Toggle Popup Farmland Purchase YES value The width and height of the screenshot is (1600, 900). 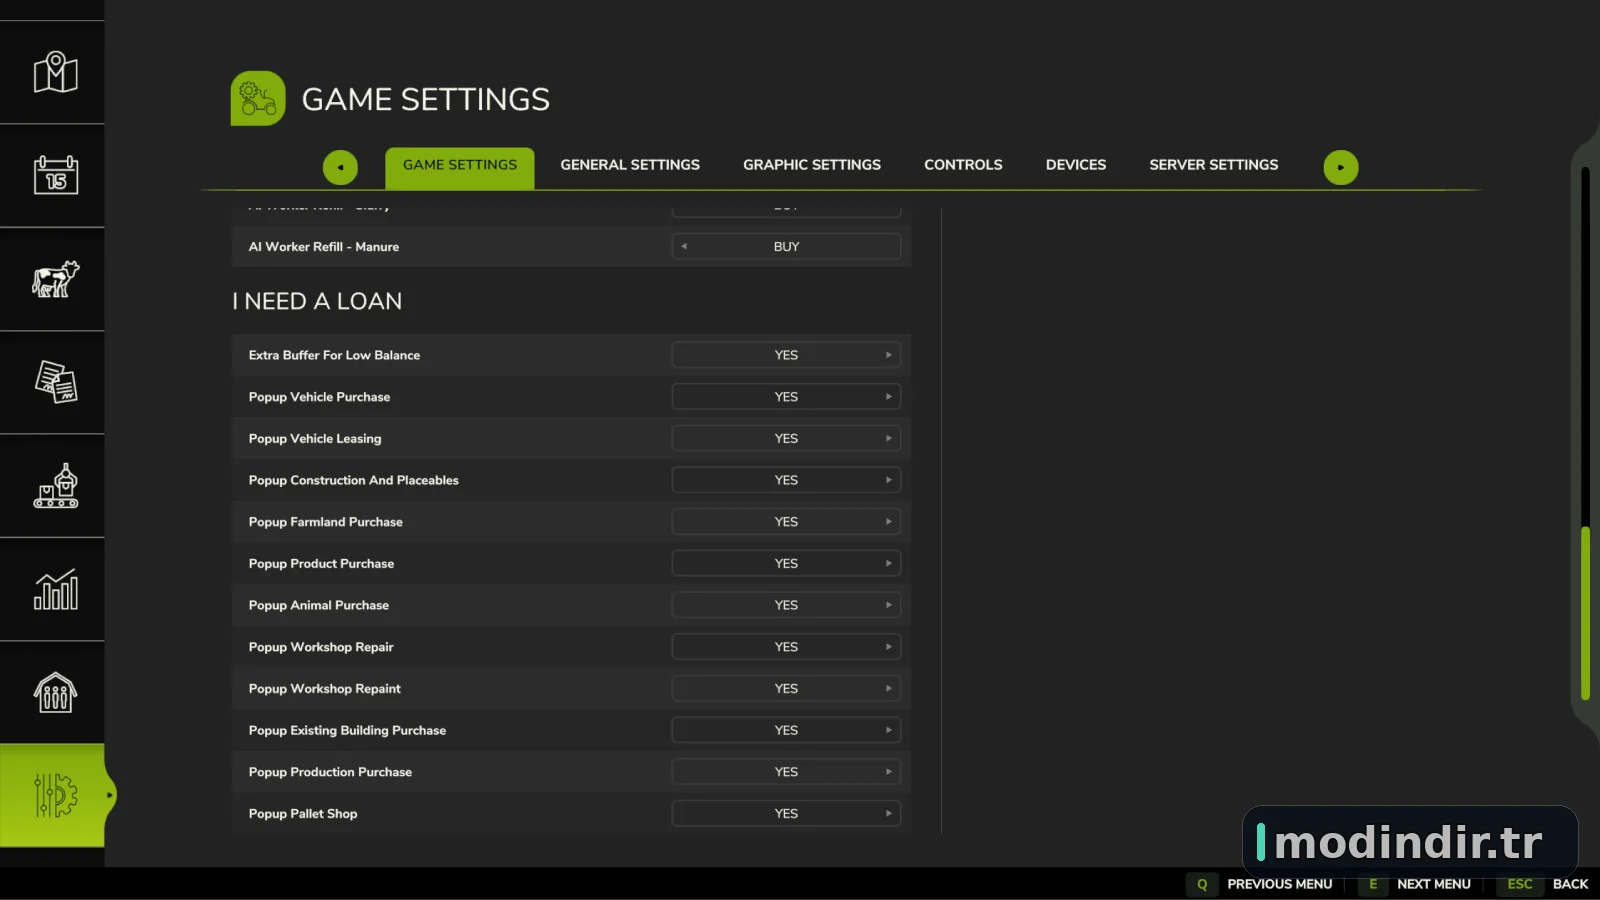point(786,522)
